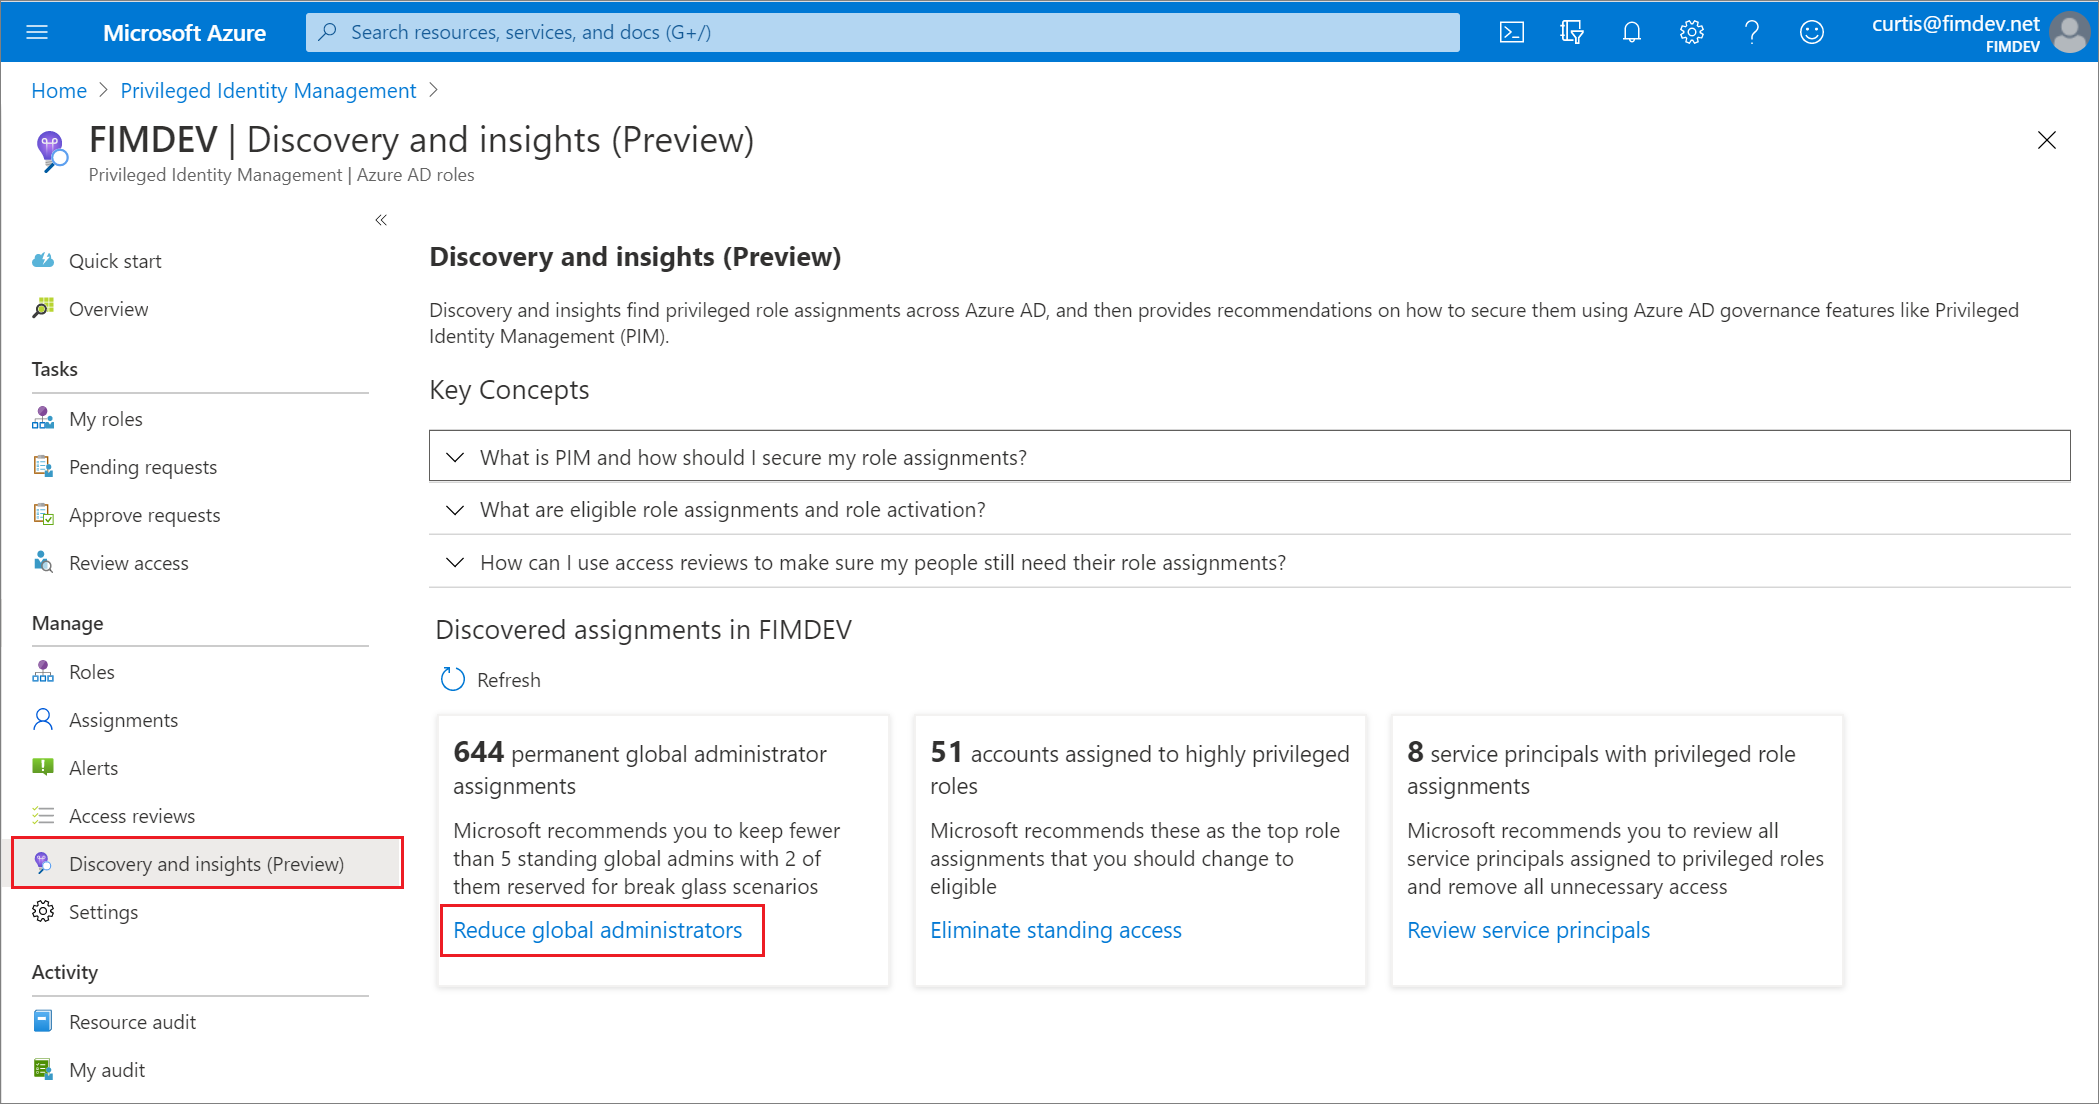Image resolution: width=2099 pixels, height=1104 pixels.
Task: Select Roles under Manage section
Action: (90, 671)
